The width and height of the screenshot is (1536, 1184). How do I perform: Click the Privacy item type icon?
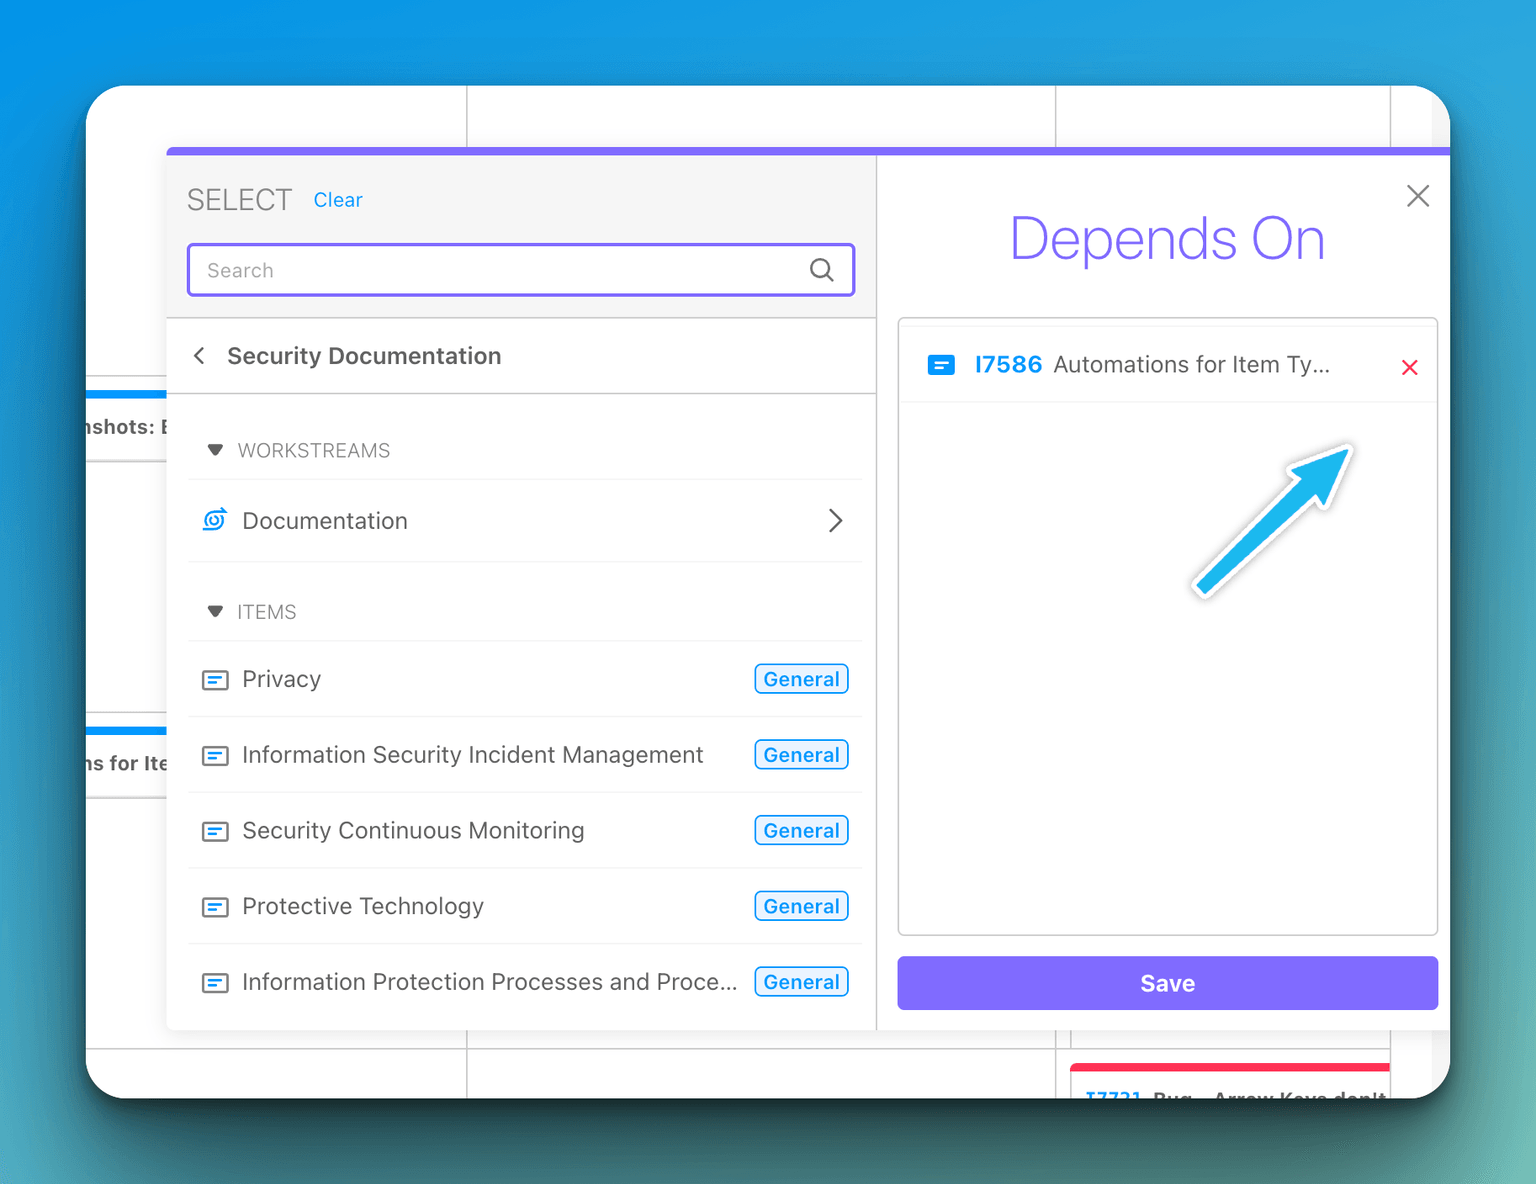(215, 679)
